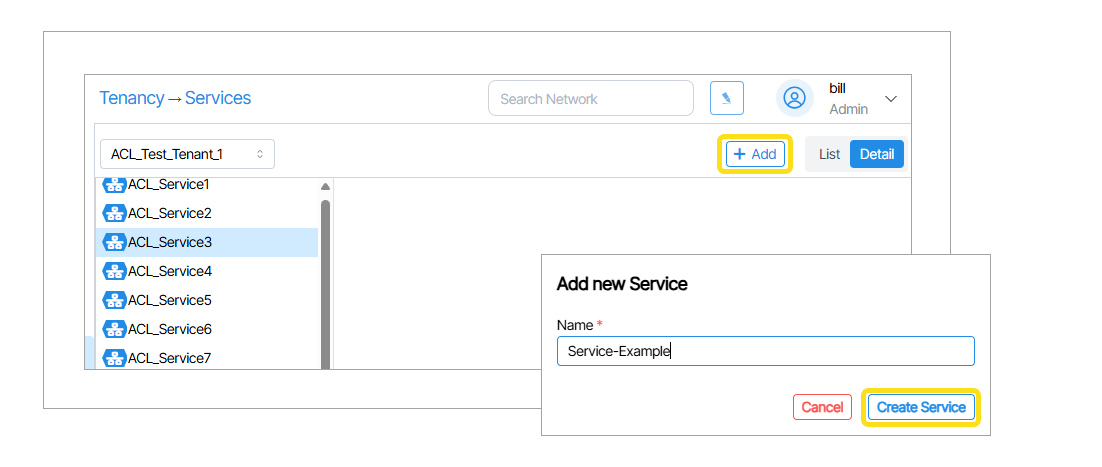
Task: Select ACL_Service3 in the list
Action: (x=170, y=242)
